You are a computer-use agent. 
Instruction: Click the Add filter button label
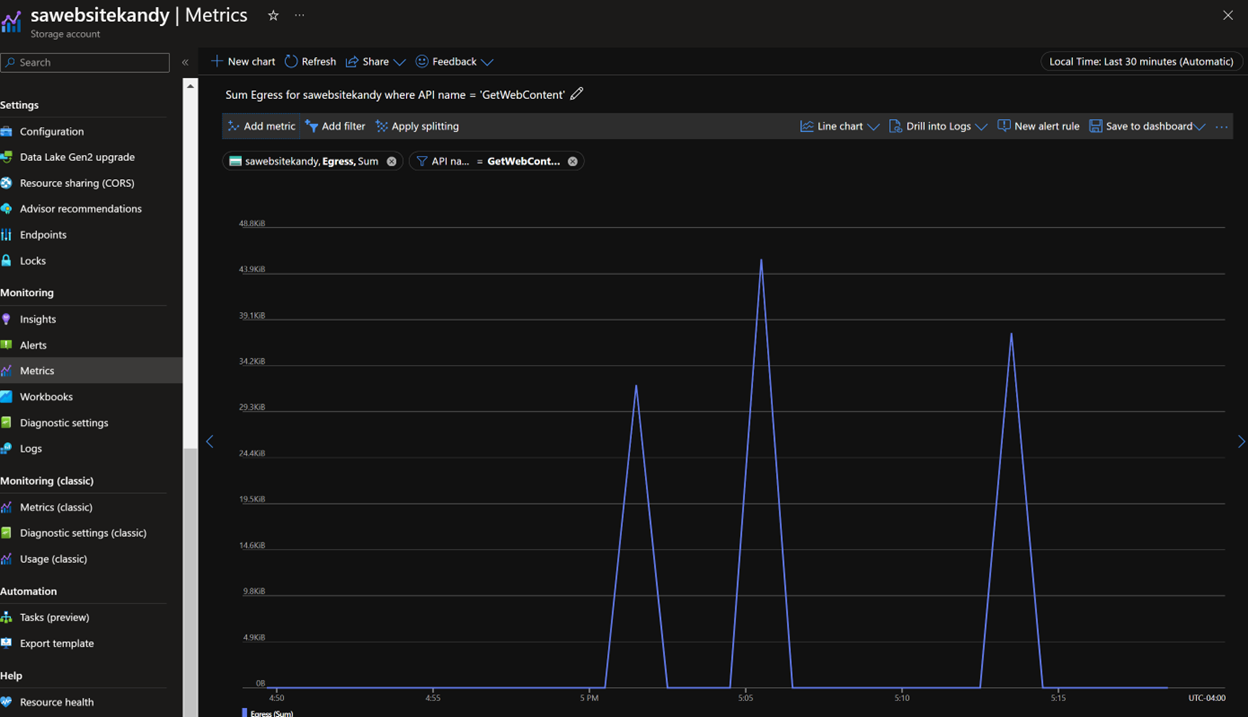click(x=343, y=126)
